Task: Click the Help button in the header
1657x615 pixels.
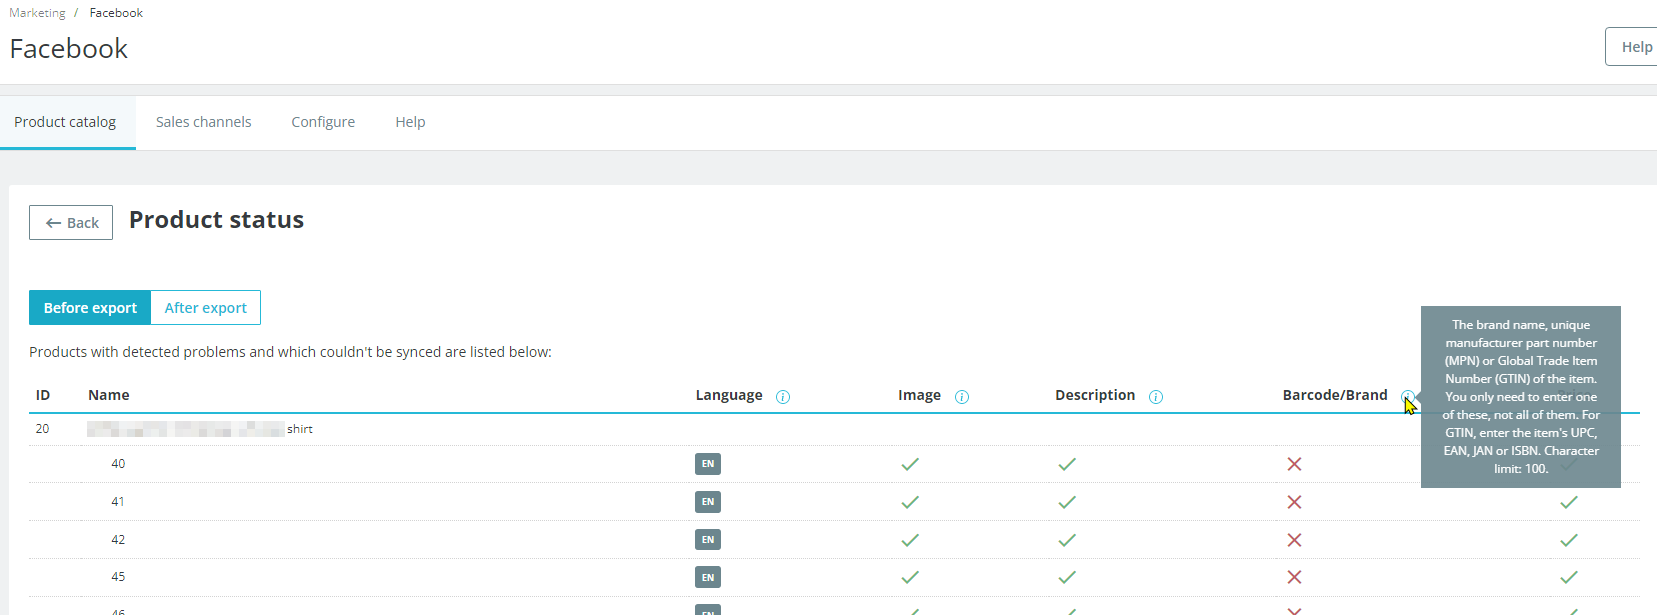Action: click(1634, 47)
